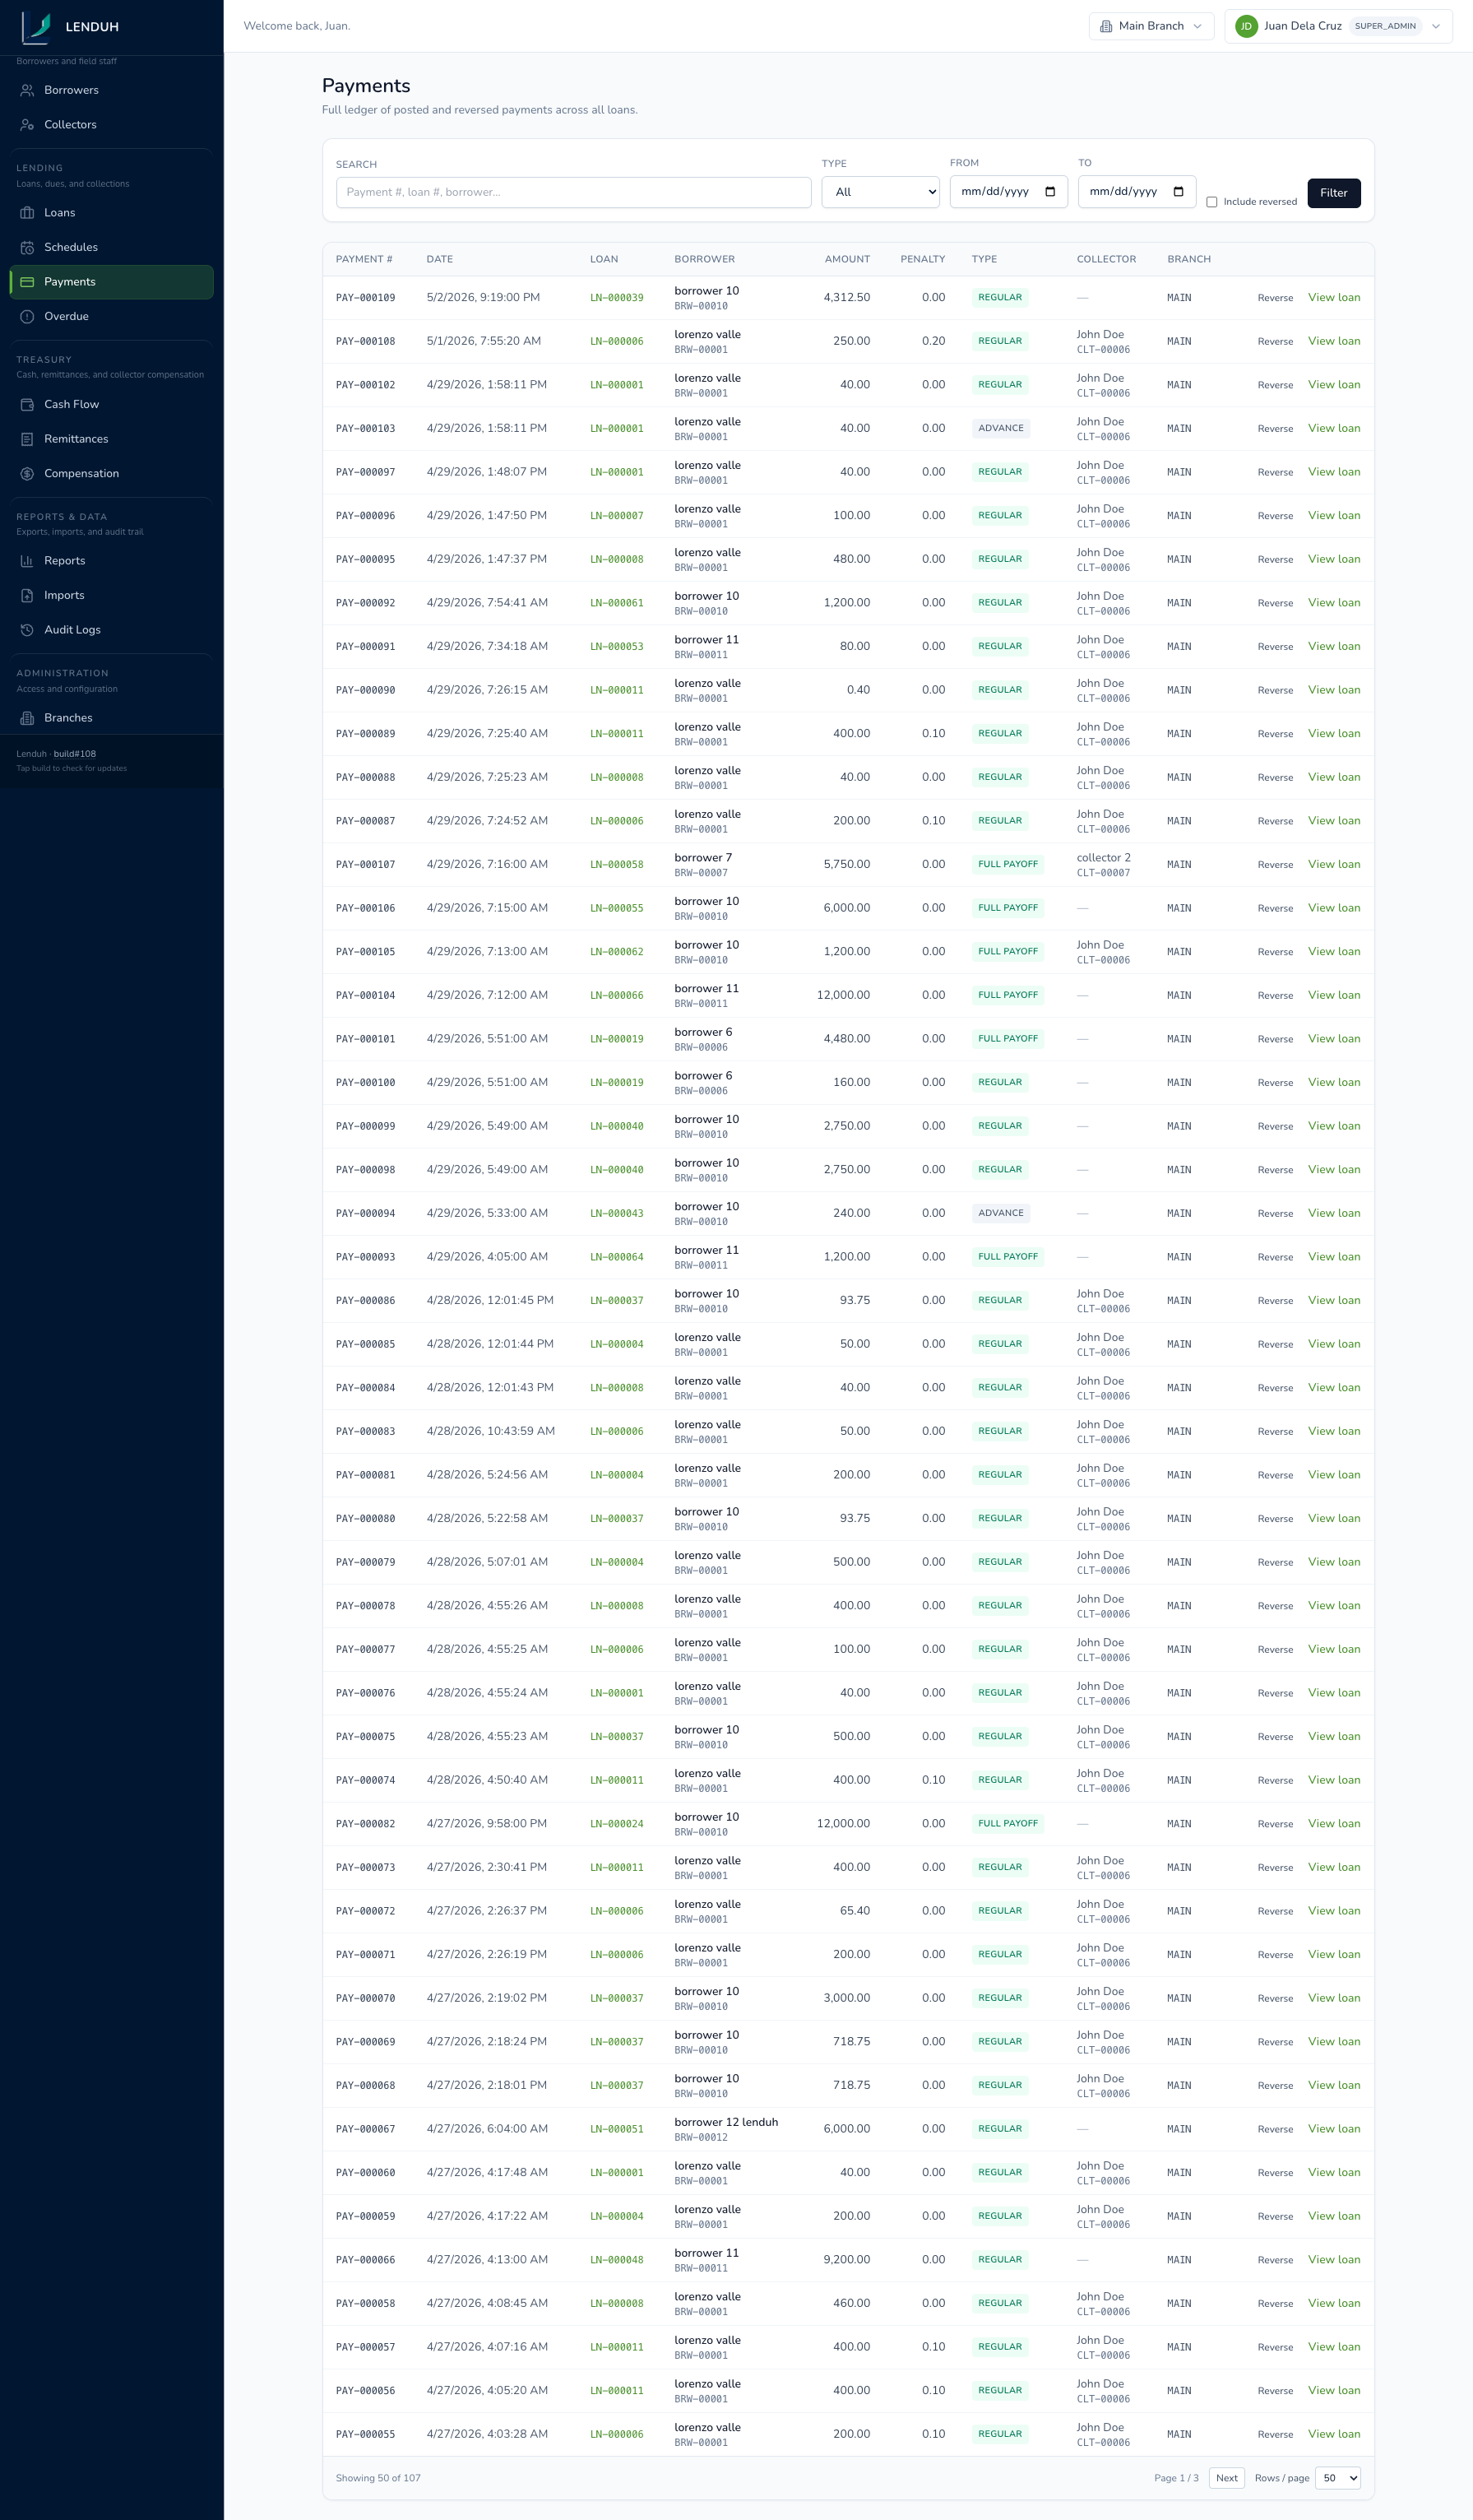
Task: Go to Audit Logs in the sidebar
Action: coord(111,630)
